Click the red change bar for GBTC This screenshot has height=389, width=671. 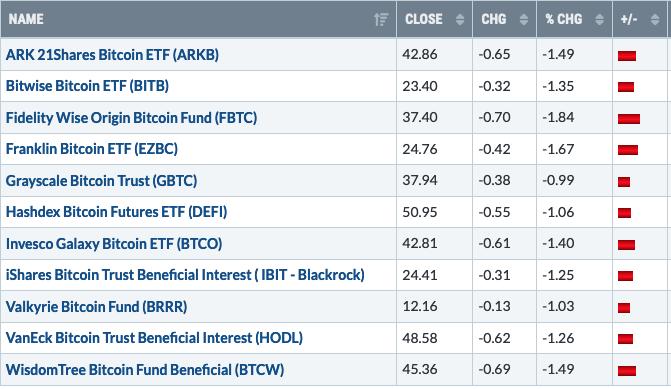coord(624,182)
